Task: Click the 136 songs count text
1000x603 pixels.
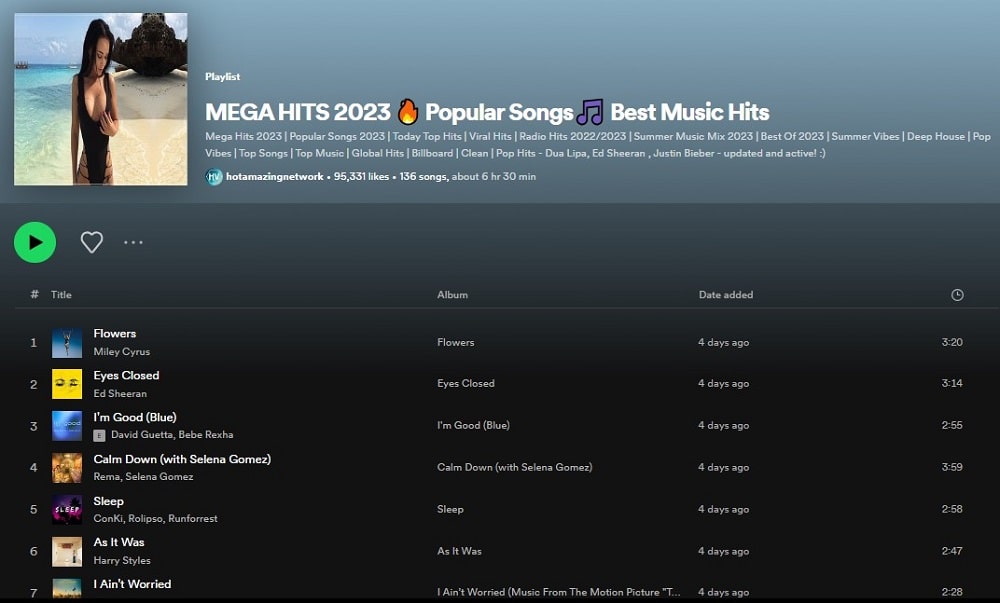Action: (423, 177)
